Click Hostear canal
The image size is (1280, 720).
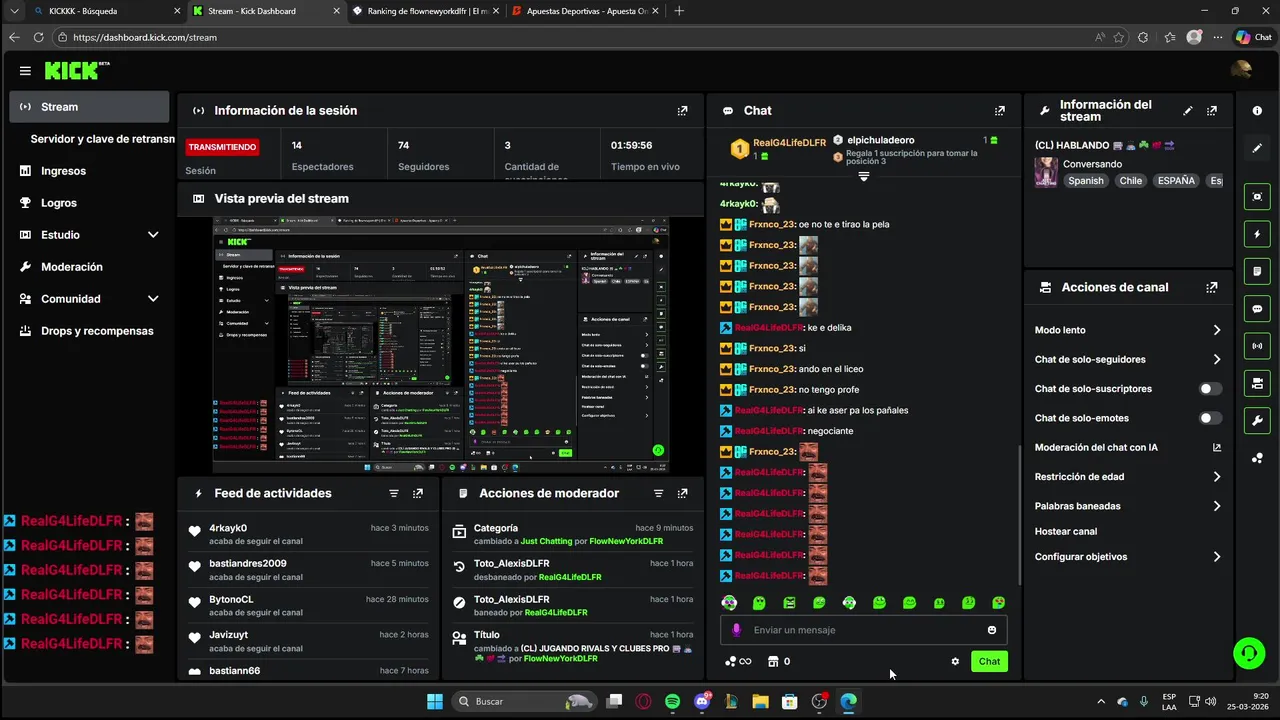1065,532
